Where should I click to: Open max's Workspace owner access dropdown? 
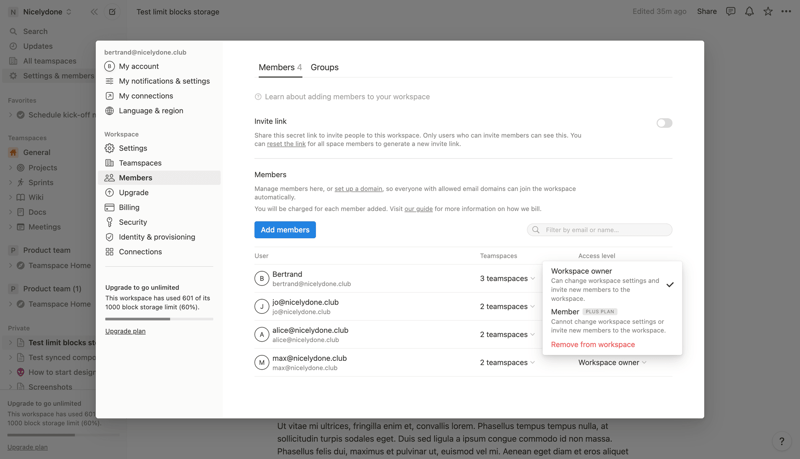pyautogui.click(x=612, y=363)
